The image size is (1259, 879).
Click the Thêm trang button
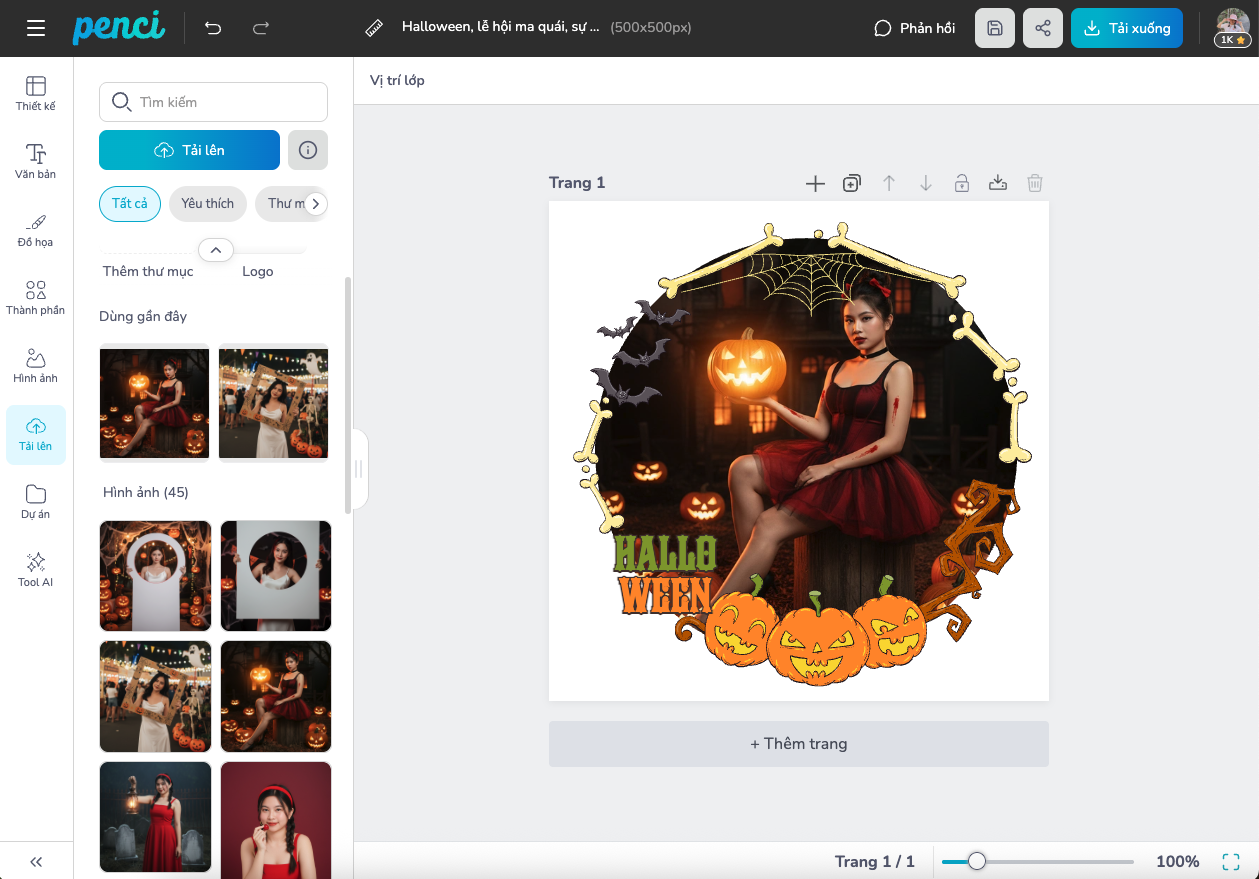pos(798,744)
